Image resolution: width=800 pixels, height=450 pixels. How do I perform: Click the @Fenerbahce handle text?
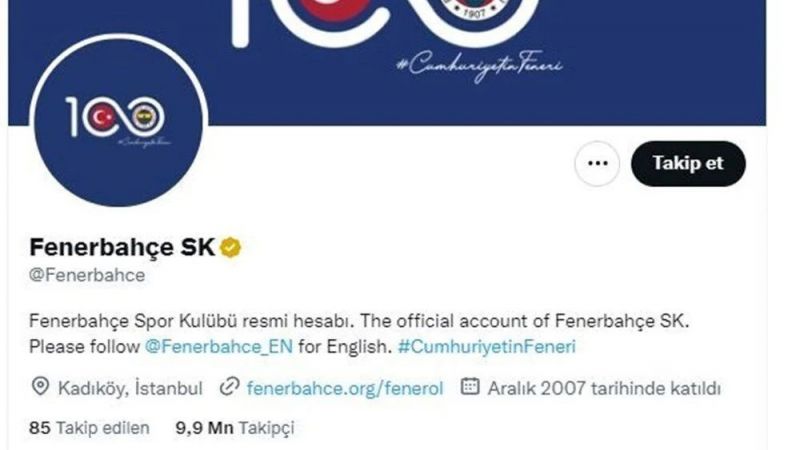pos(87,276)
